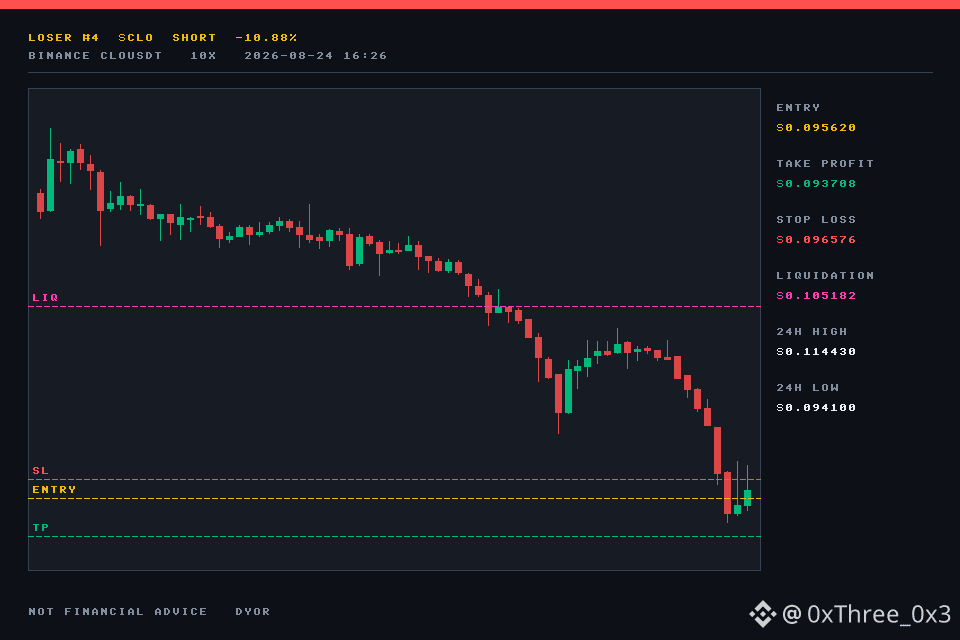The width and height of the screenshot is (960, 640).
Task: Click the SL line label on chart
Action: point(40,471)
